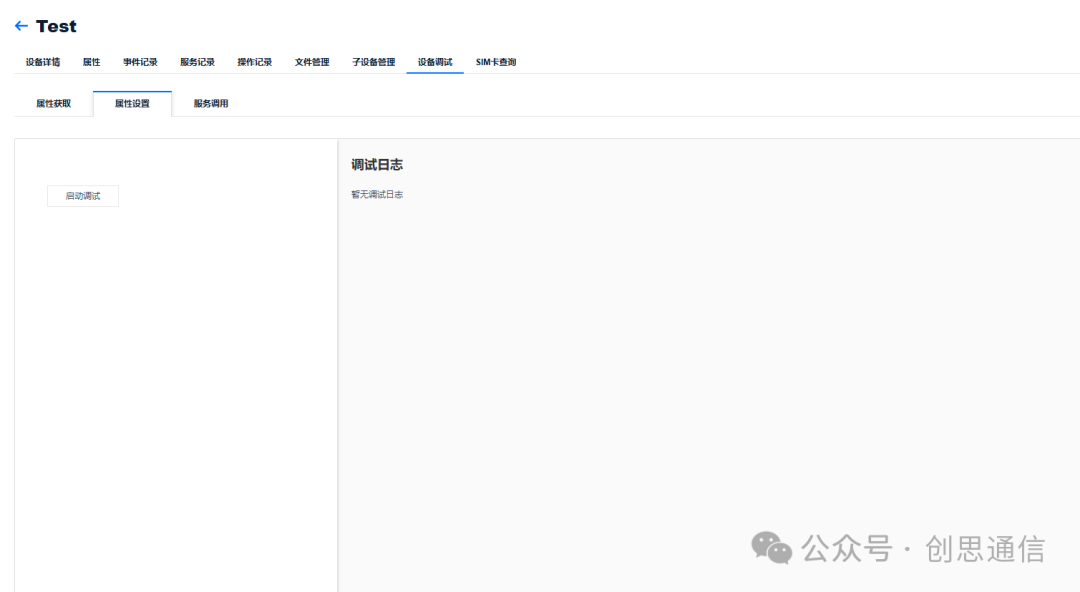This screenshot has width=1080, height=592.
Task: Click the 暂无调试日志 message text
Action: click(x=377, y=194)
